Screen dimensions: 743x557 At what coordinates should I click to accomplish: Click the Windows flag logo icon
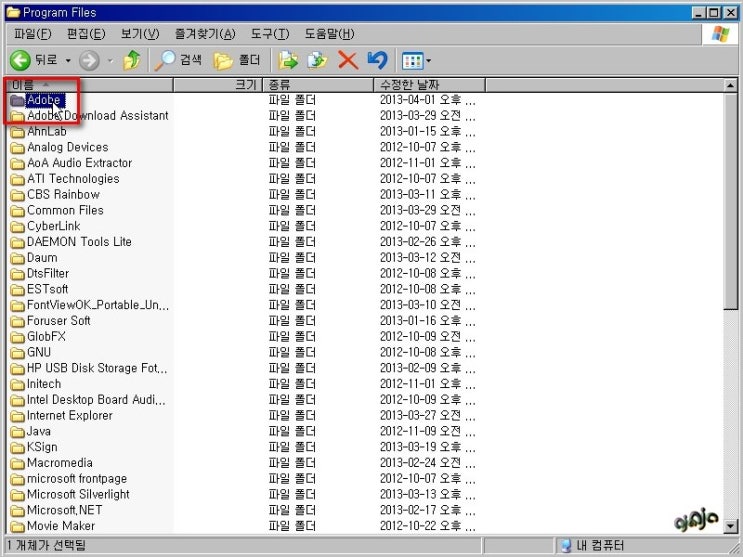(x=720, y=34)
